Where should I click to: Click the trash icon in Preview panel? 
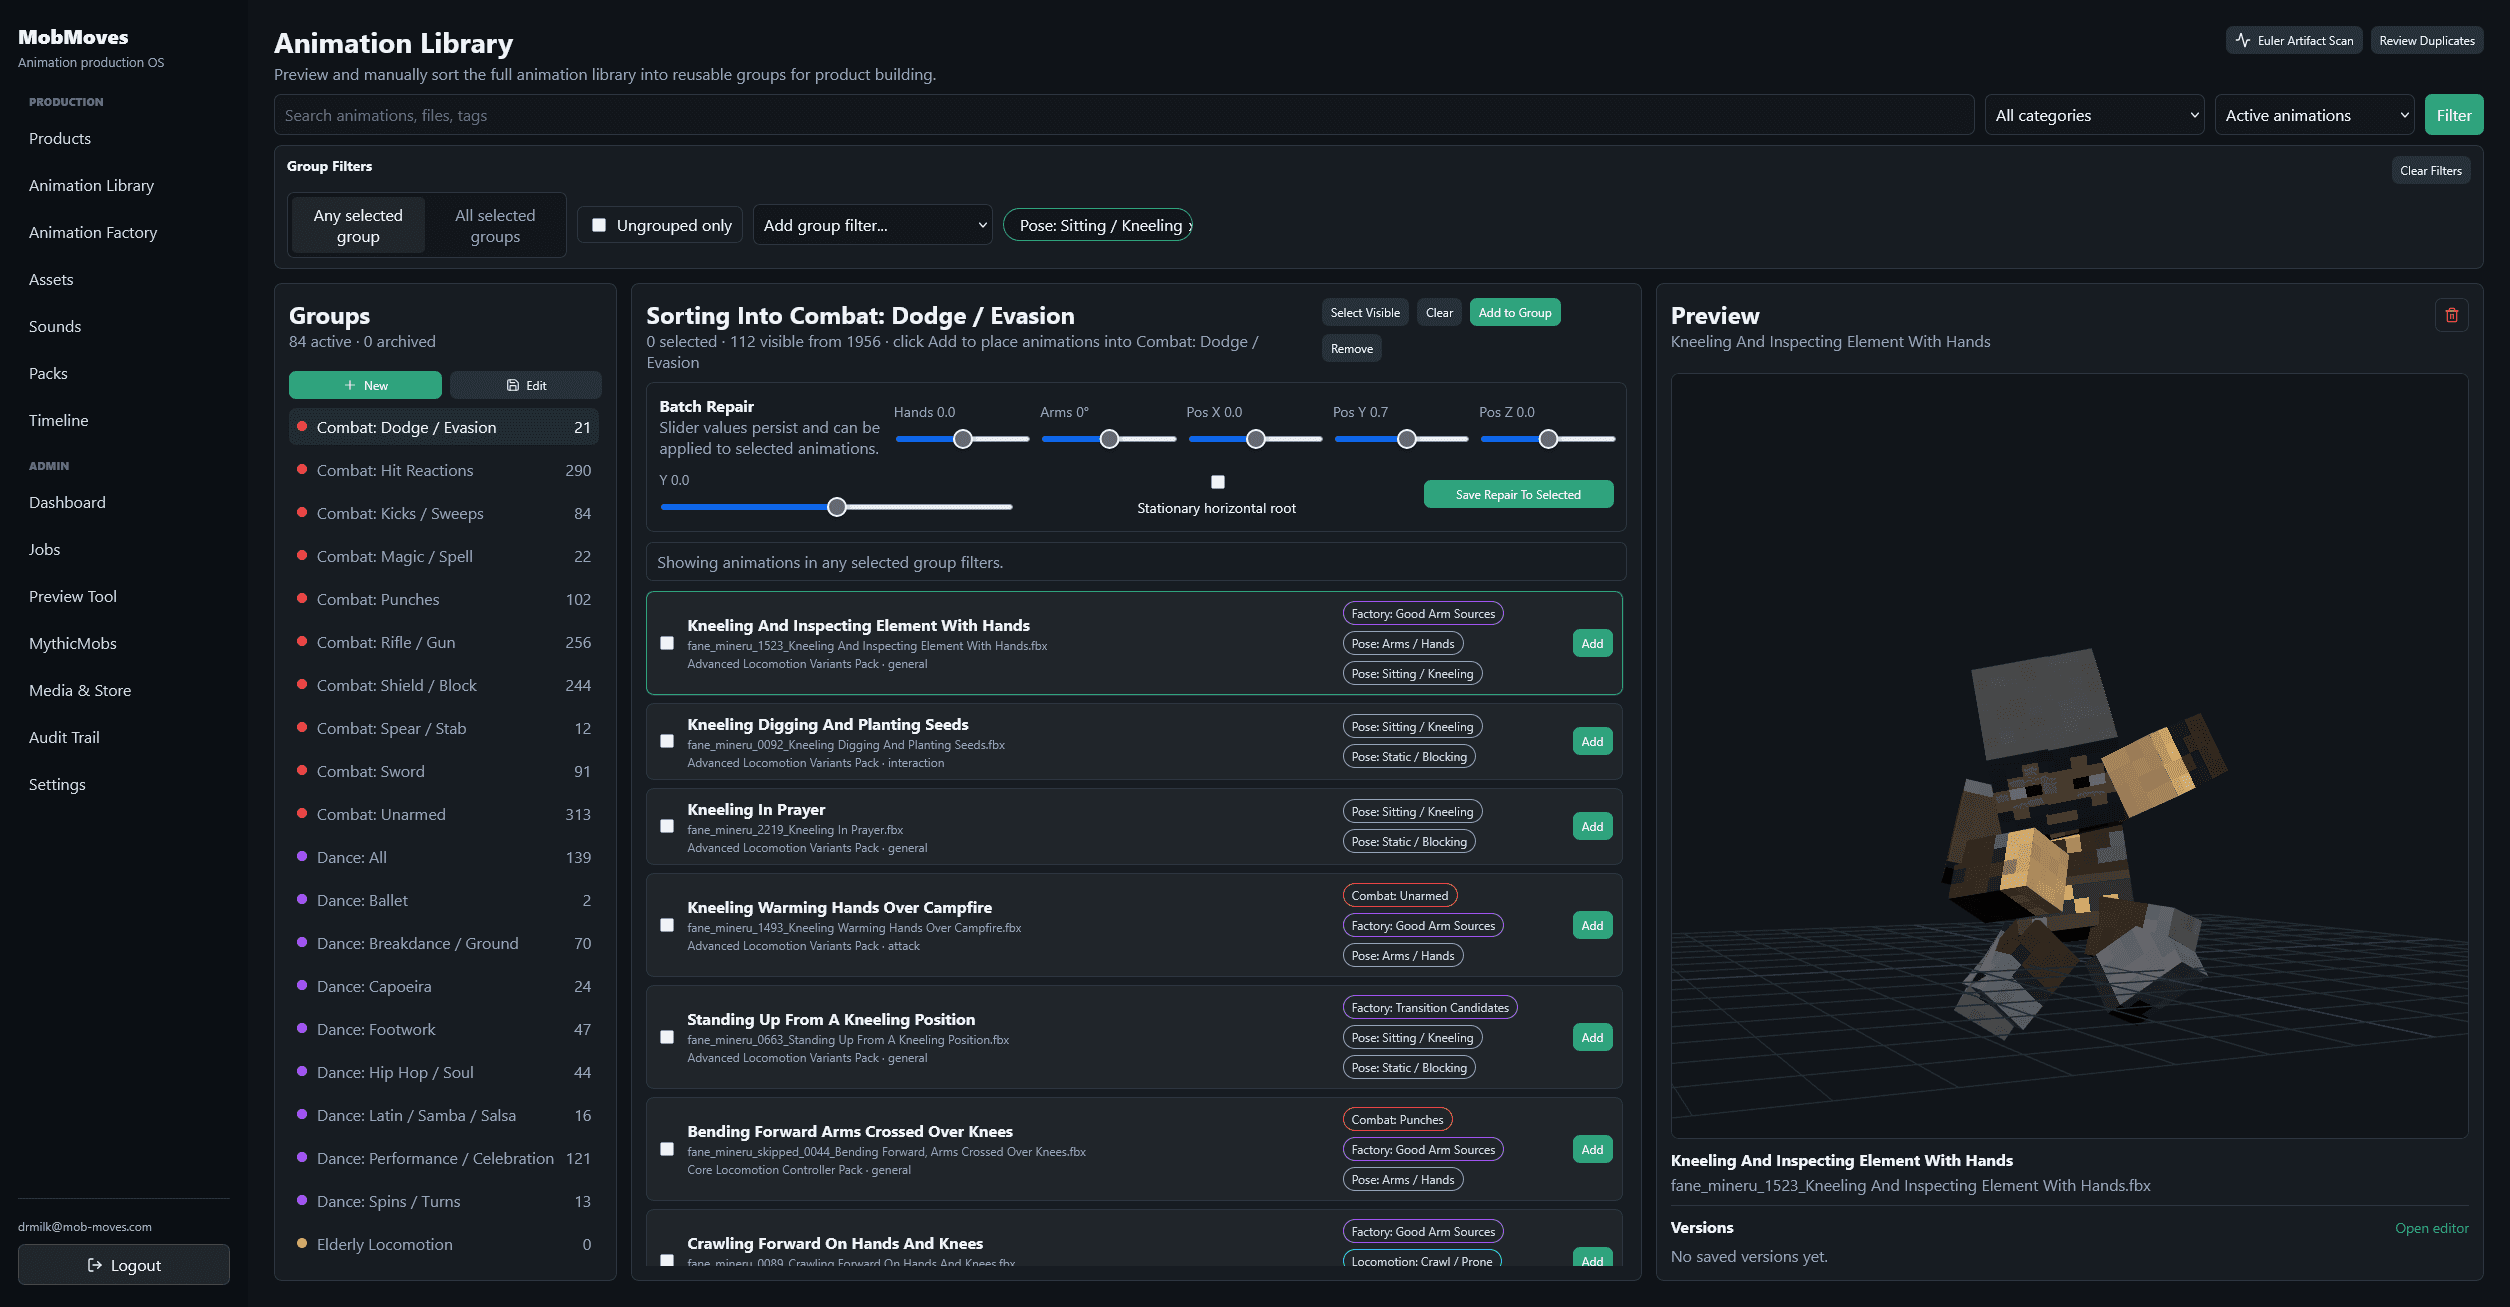coord(2451,315)
